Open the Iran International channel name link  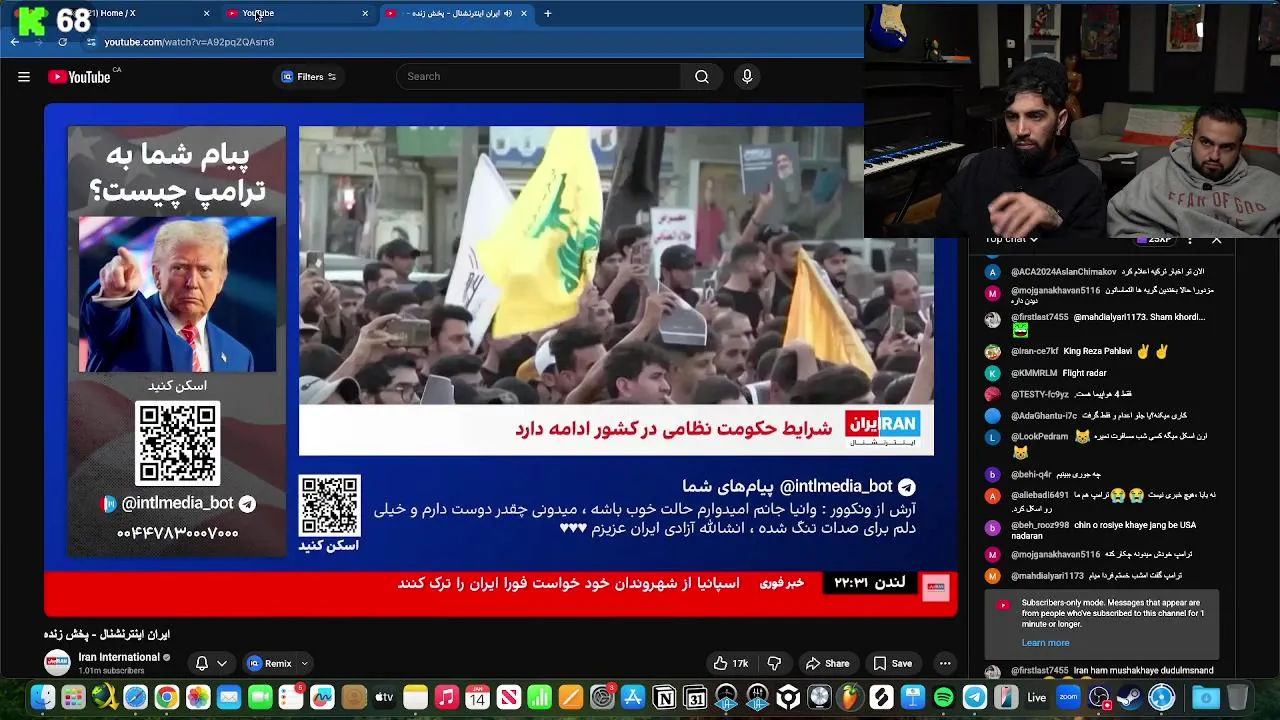[119, 657]
